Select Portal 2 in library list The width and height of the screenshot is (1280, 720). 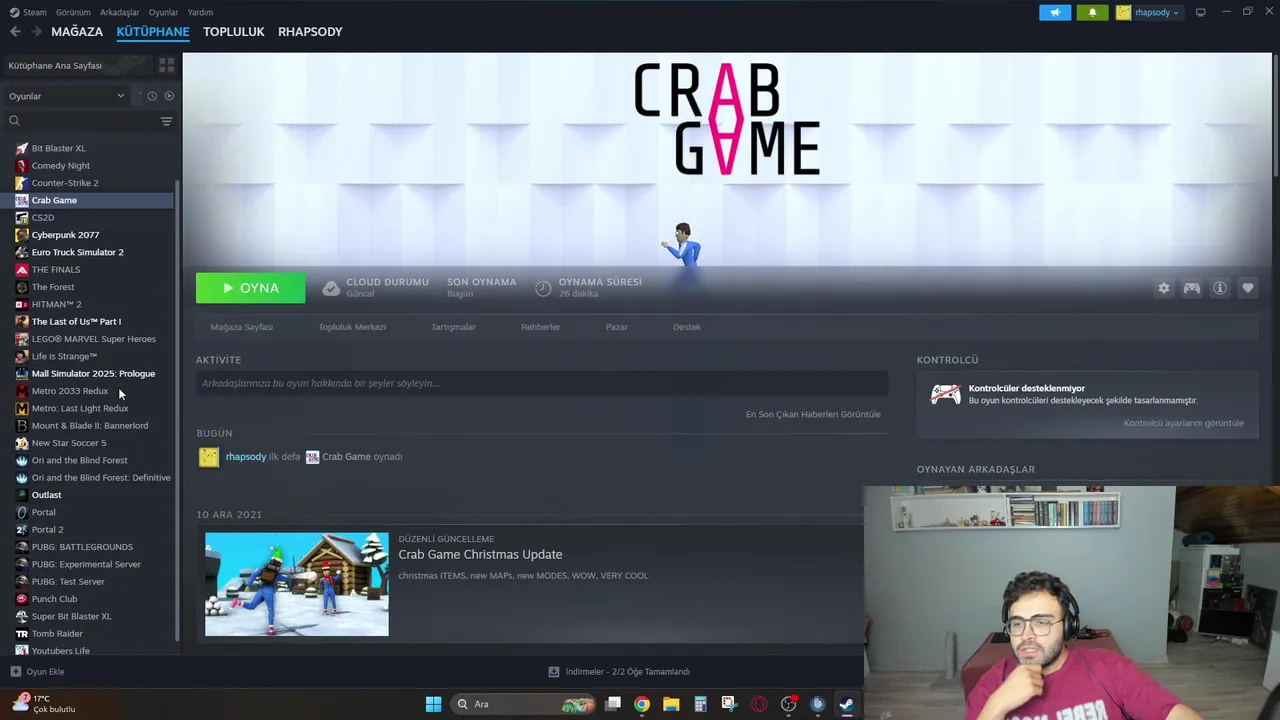[48, 530]
